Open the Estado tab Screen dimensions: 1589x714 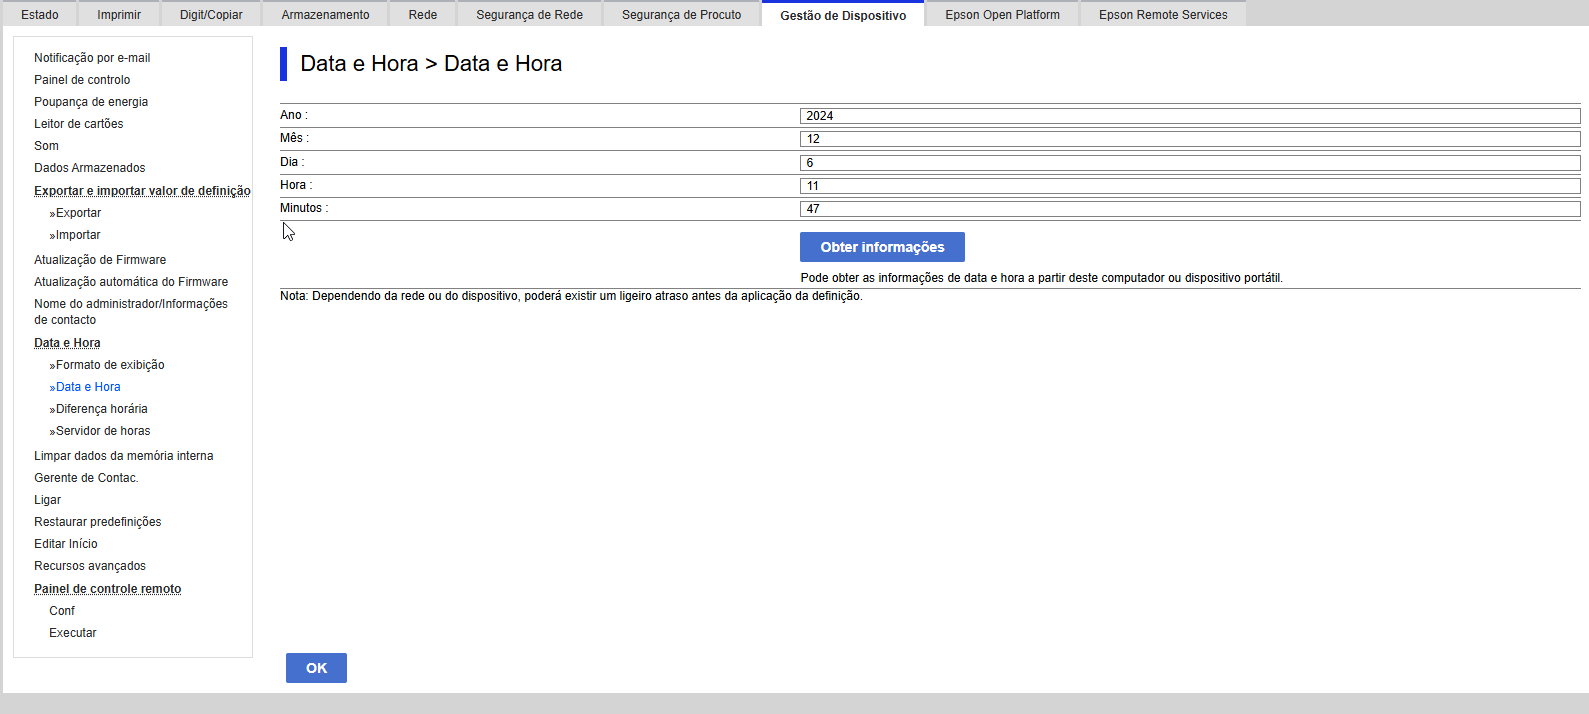[x=40, y=15]
